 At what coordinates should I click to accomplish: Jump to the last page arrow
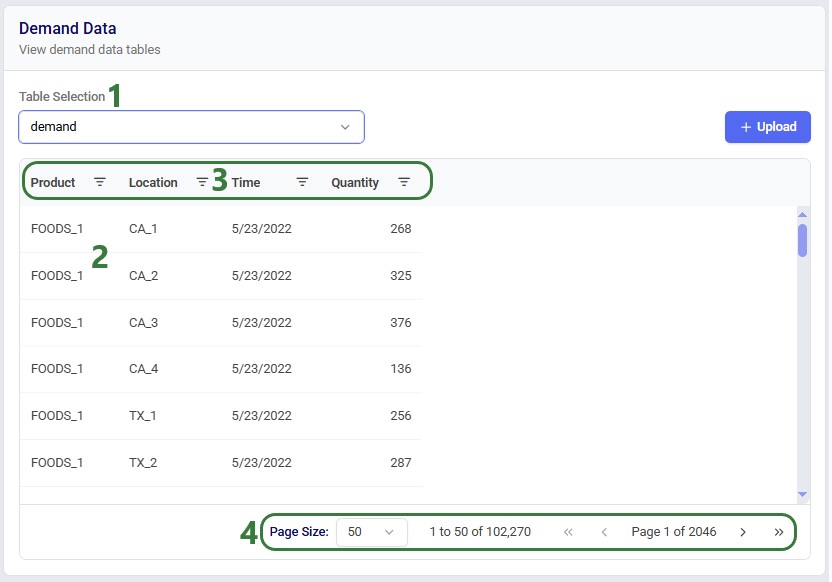778,532
